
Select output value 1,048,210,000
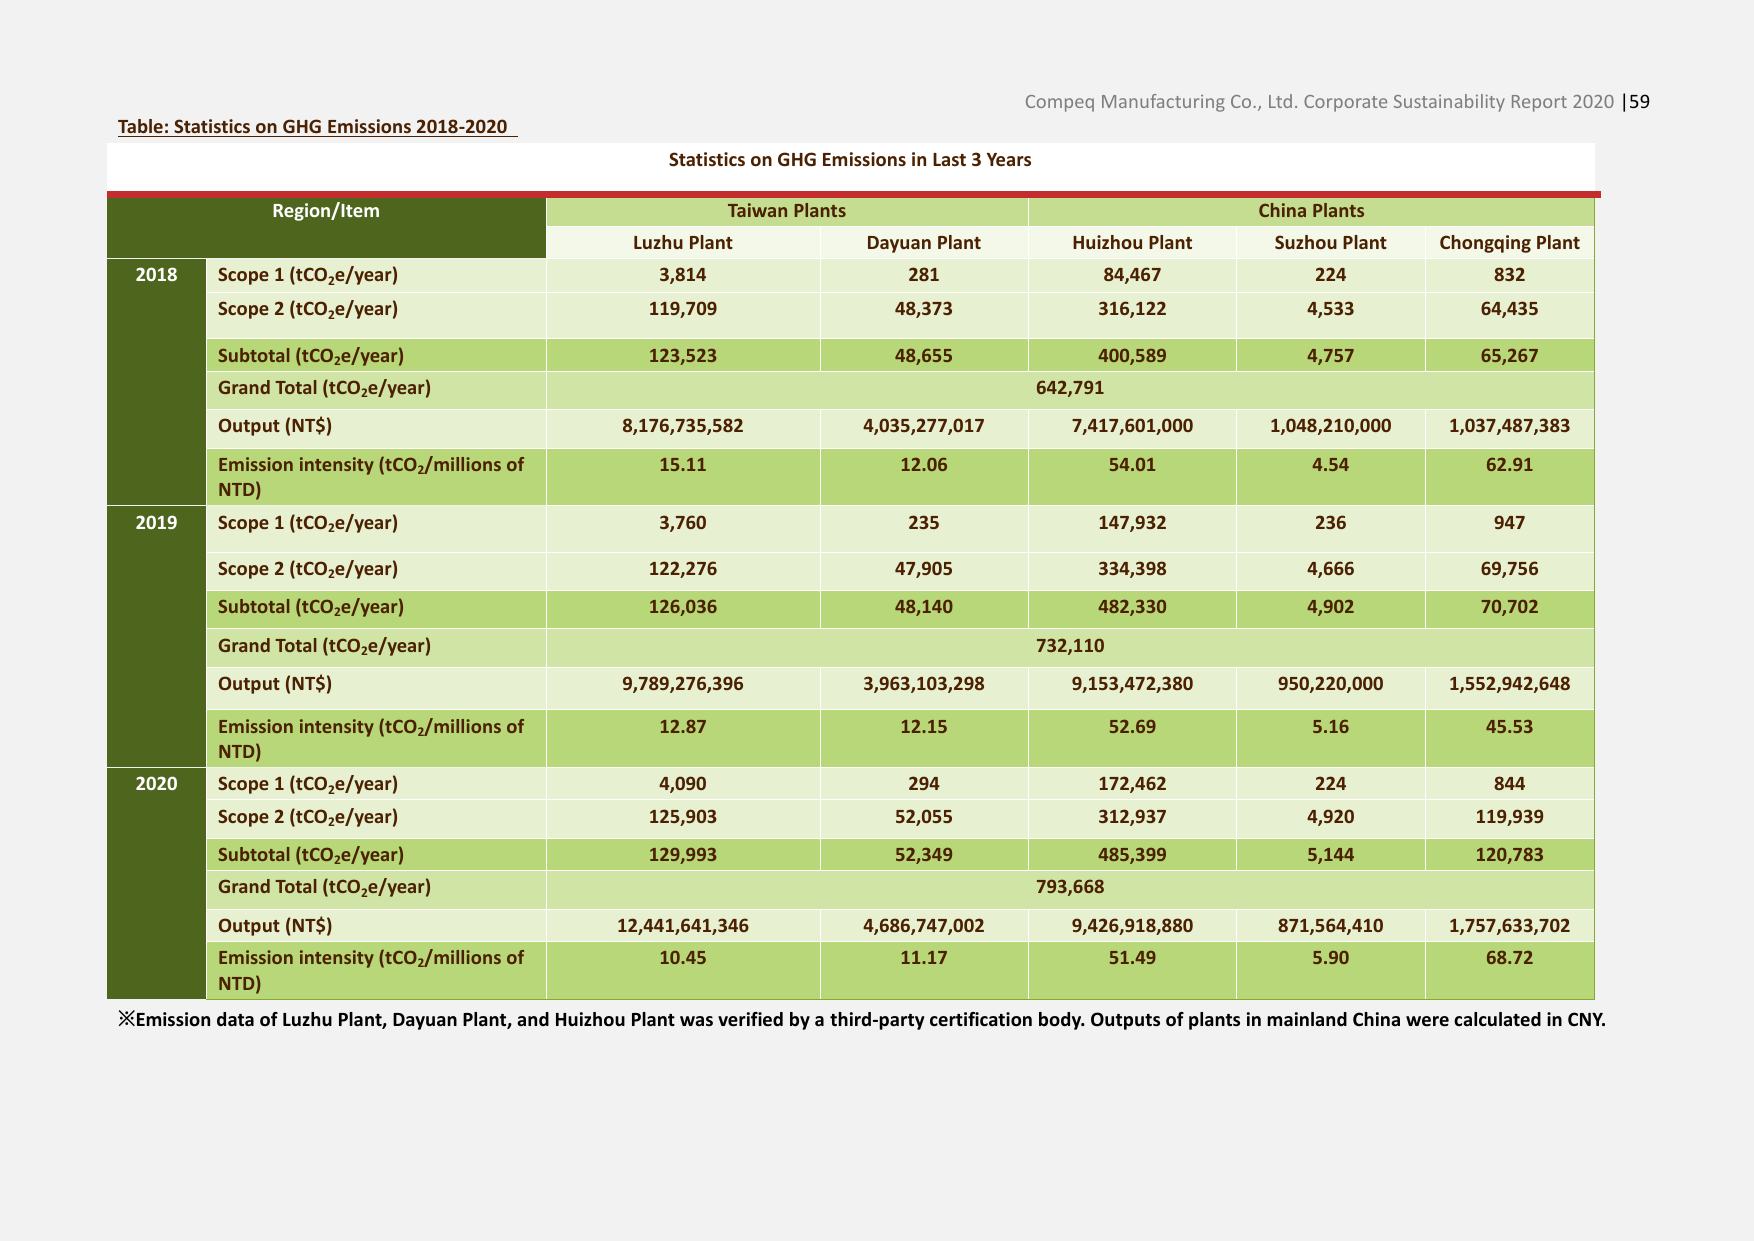(x=1330, y=426)
